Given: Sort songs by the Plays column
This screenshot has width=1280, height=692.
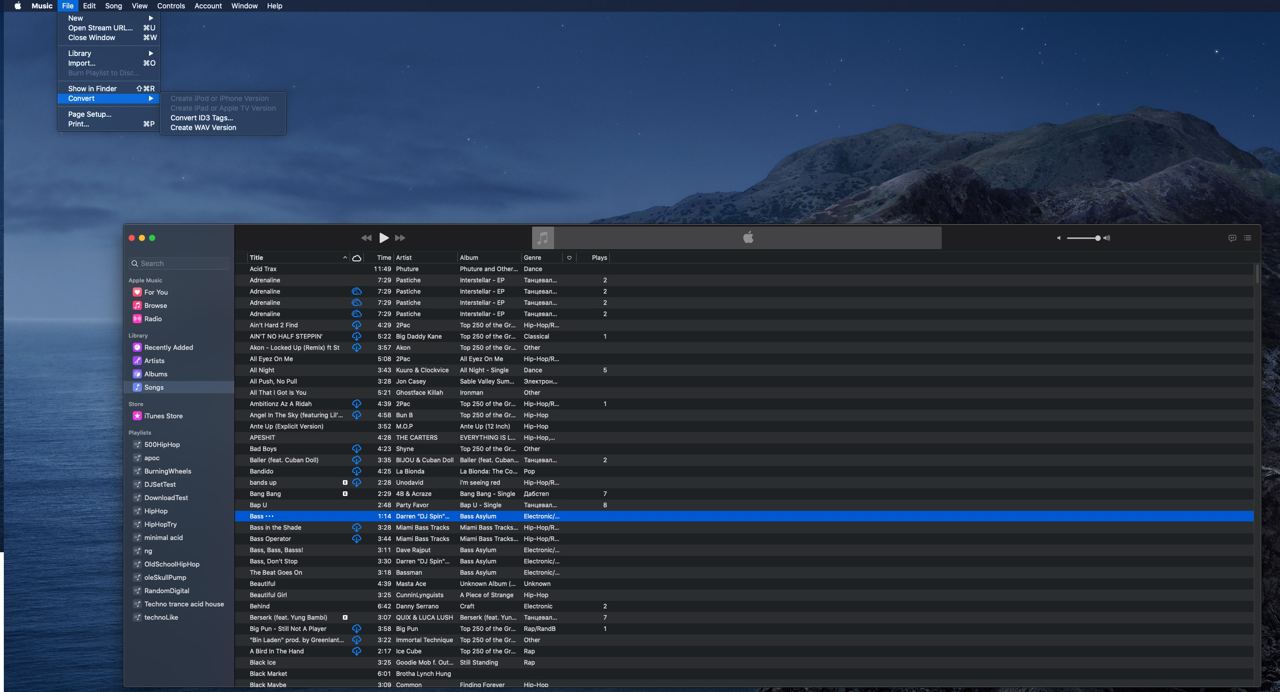Looking at the screenshot, I should click(x=599, y=257).
